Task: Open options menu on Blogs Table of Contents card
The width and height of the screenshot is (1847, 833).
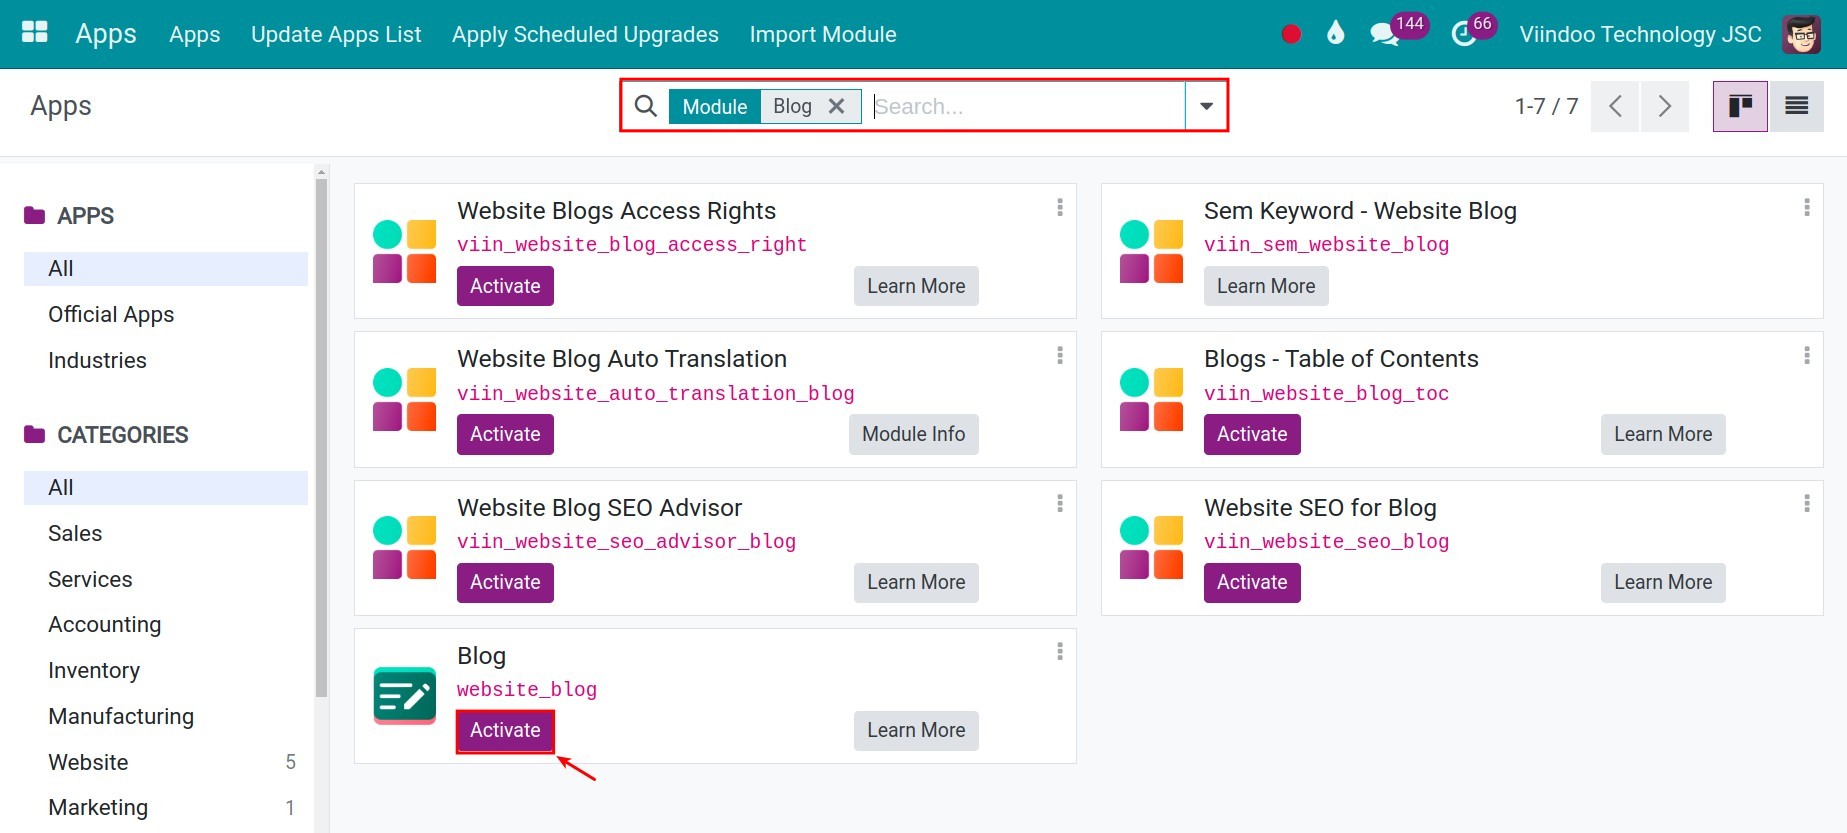Action: click(x=1806, y=355)
